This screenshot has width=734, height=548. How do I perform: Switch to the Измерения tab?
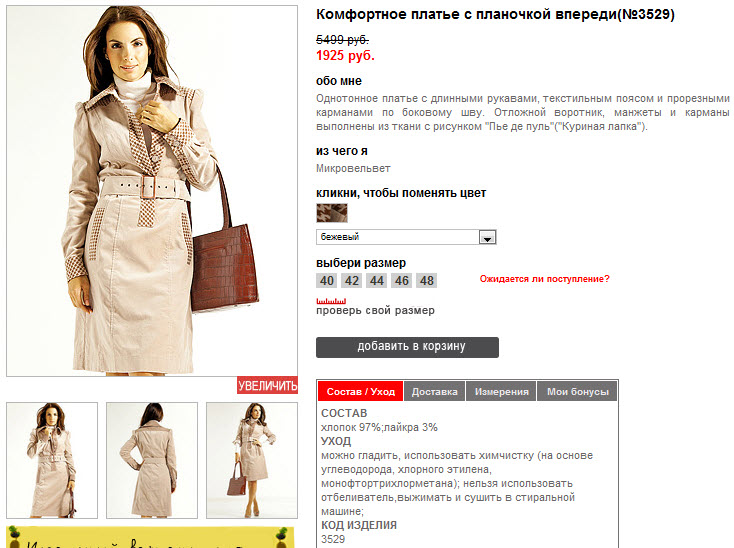501,392
